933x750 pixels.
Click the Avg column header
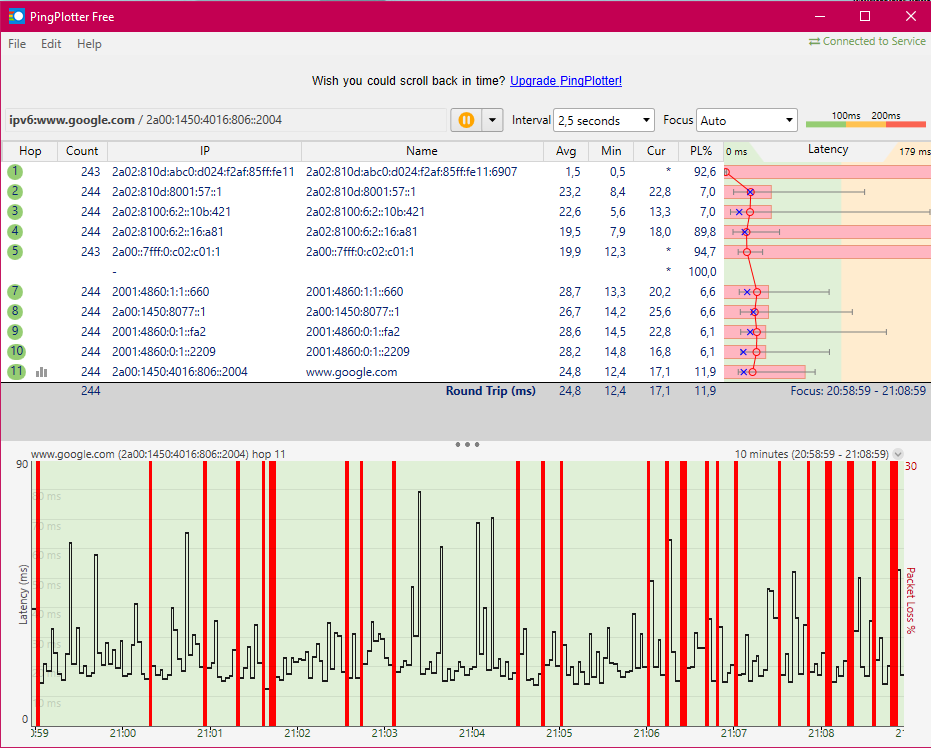566,151
